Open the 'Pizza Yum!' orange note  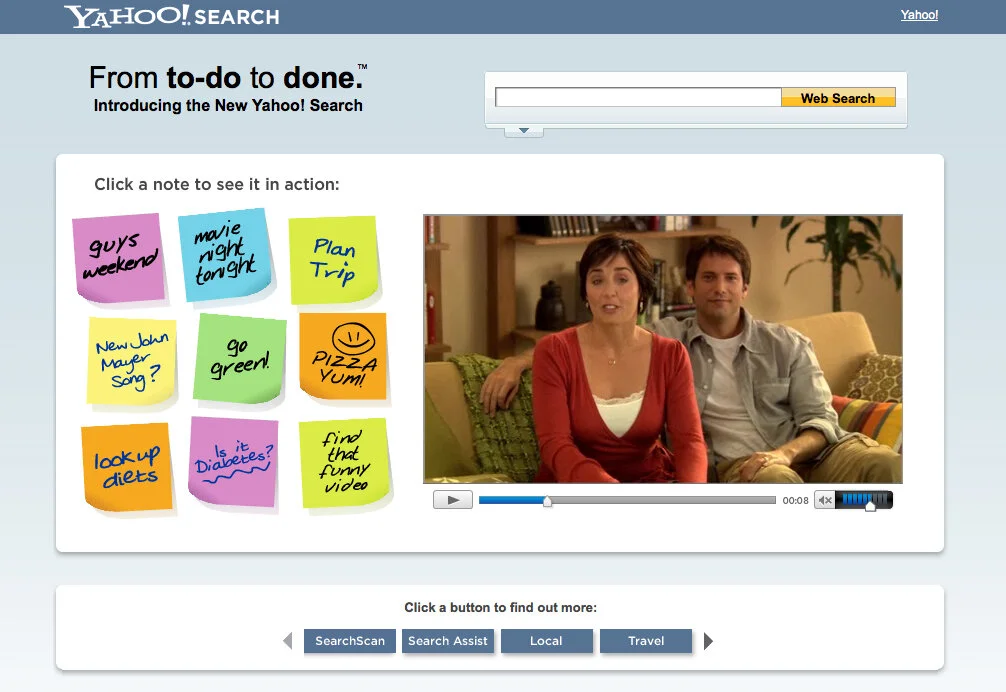point(343,357)
